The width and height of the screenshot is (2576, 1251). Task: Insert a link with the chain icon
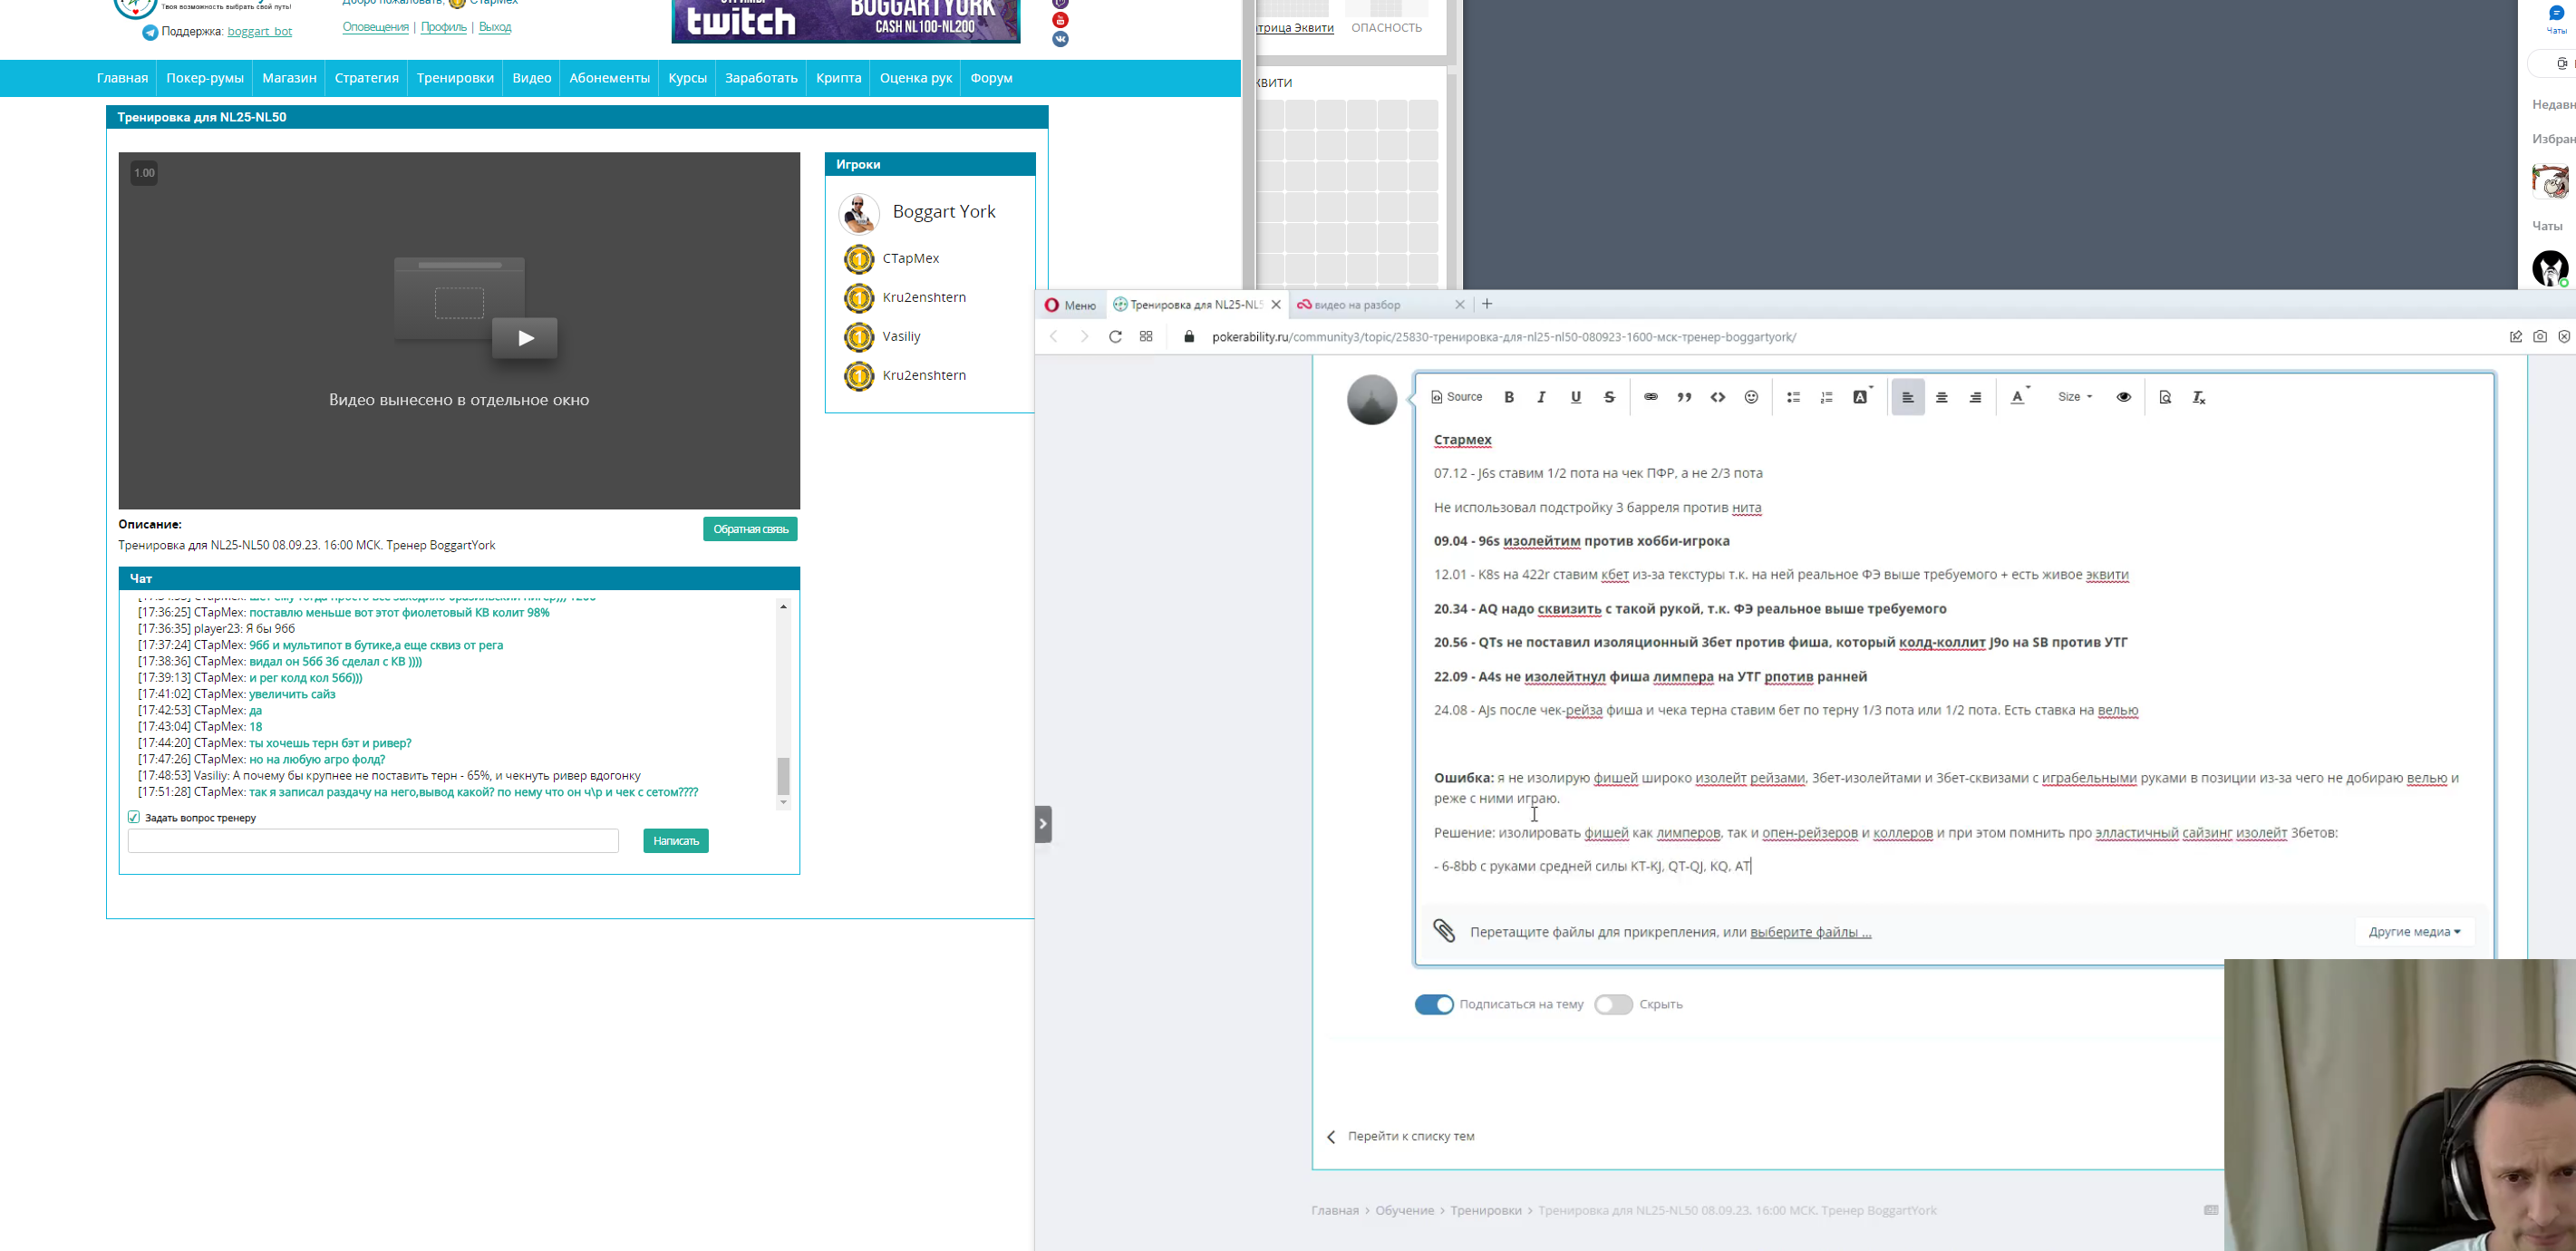(1651, 397)
